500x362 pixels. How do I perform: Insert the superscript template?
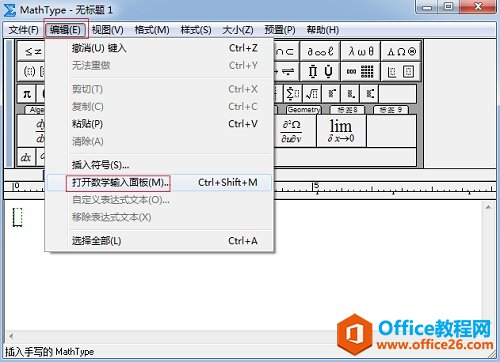point(331,94)
